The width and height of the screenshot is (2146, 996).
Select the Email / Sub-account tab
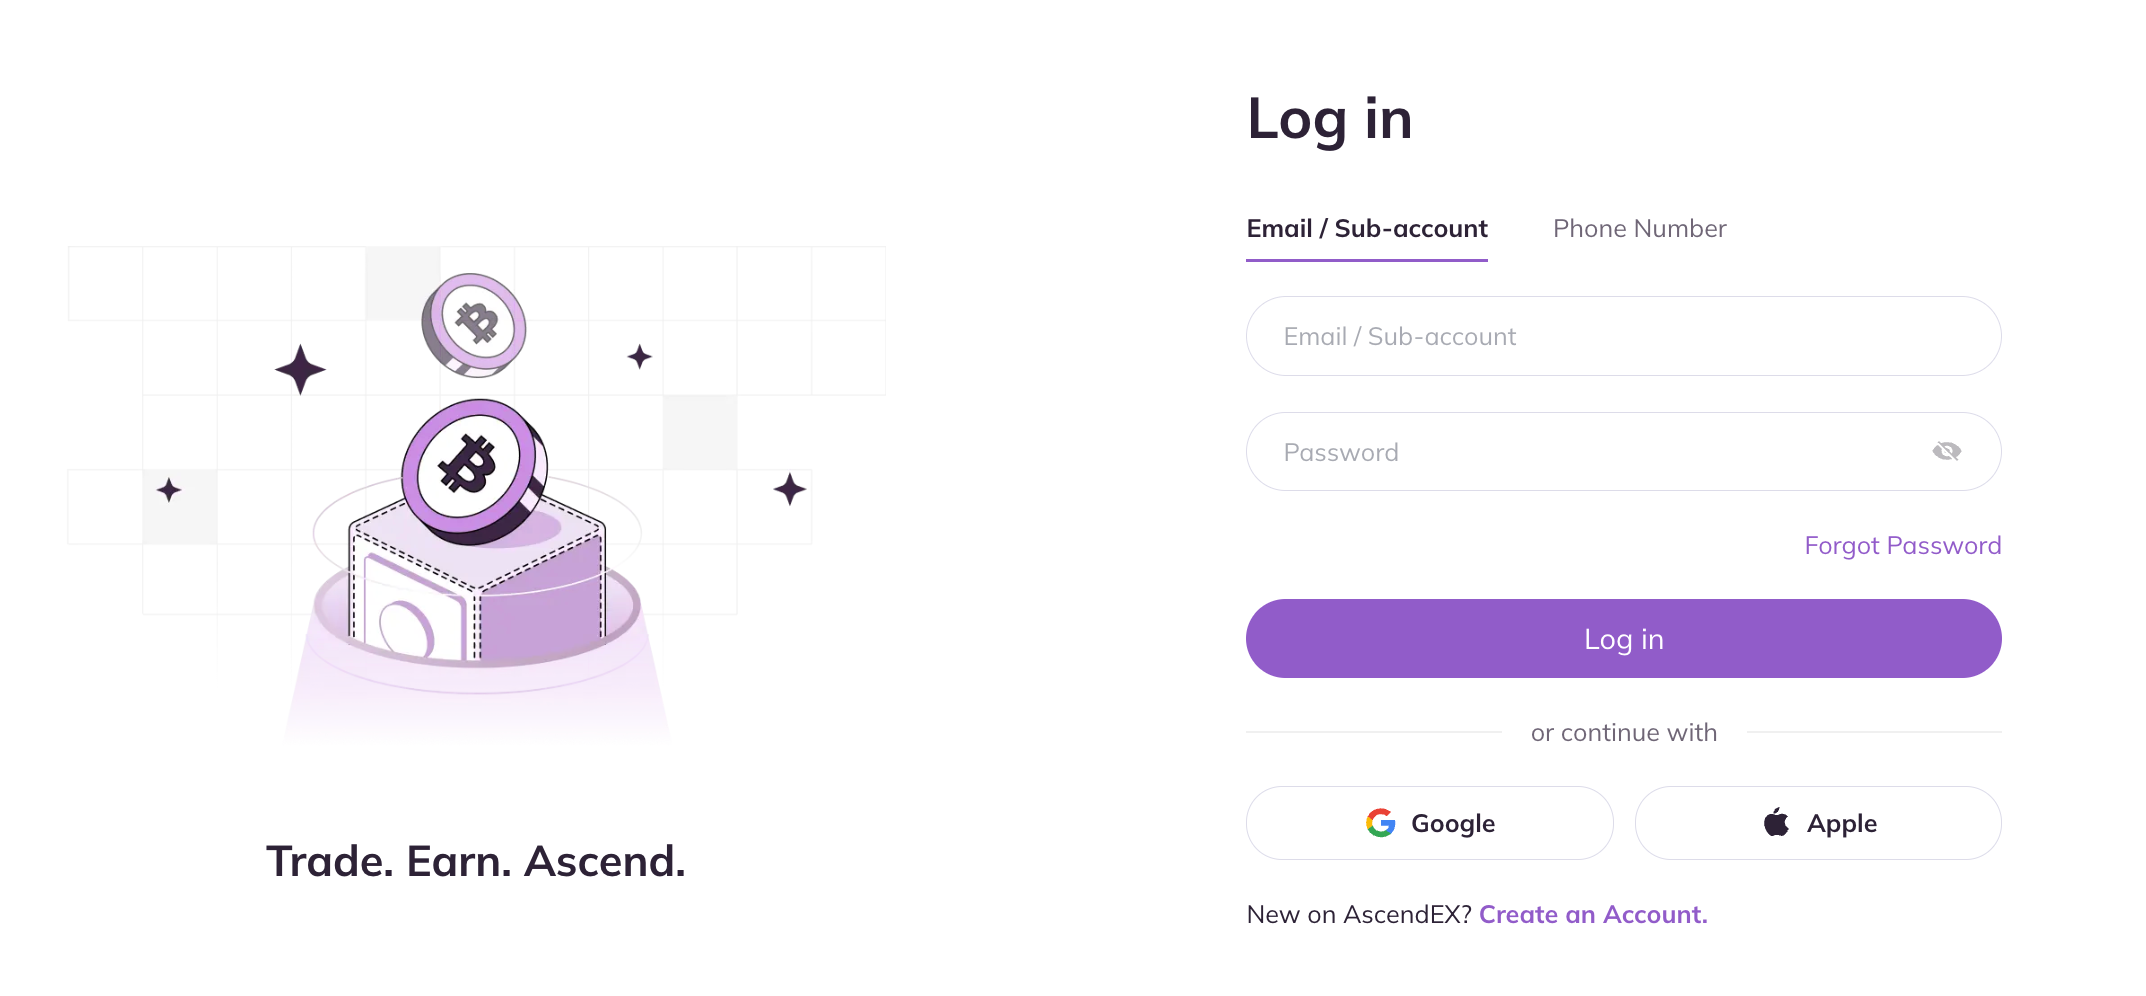pos(1366,229)
